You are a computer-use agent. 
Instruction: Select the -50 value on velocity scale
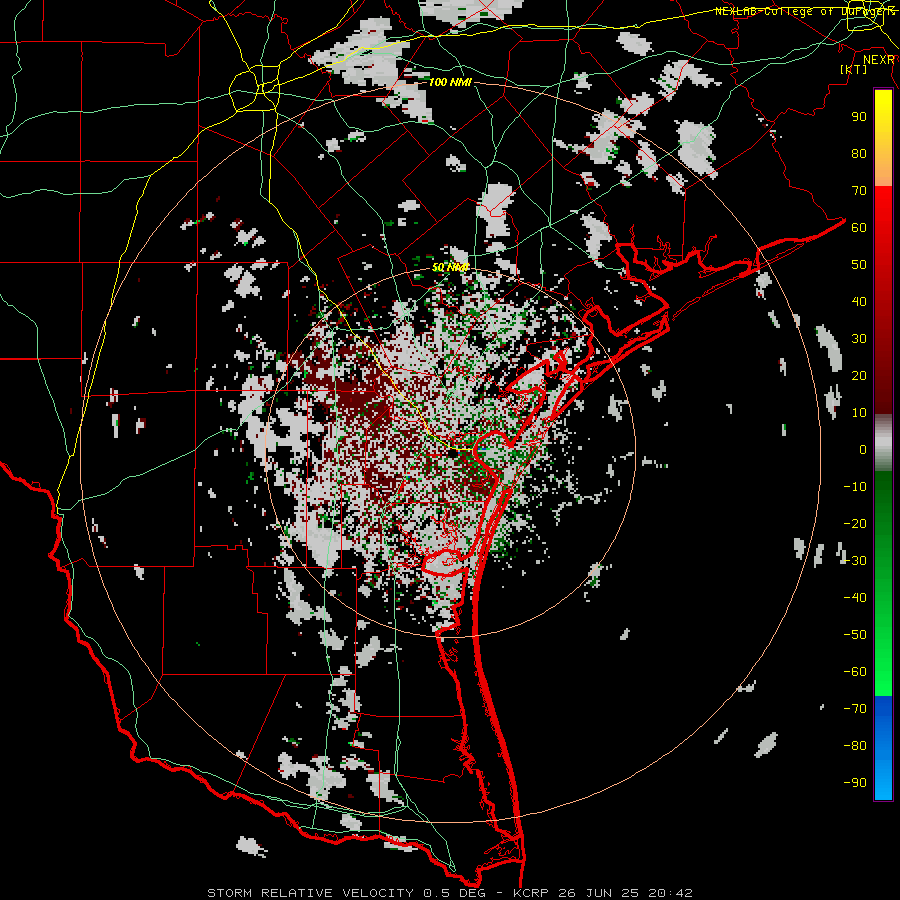855,634
